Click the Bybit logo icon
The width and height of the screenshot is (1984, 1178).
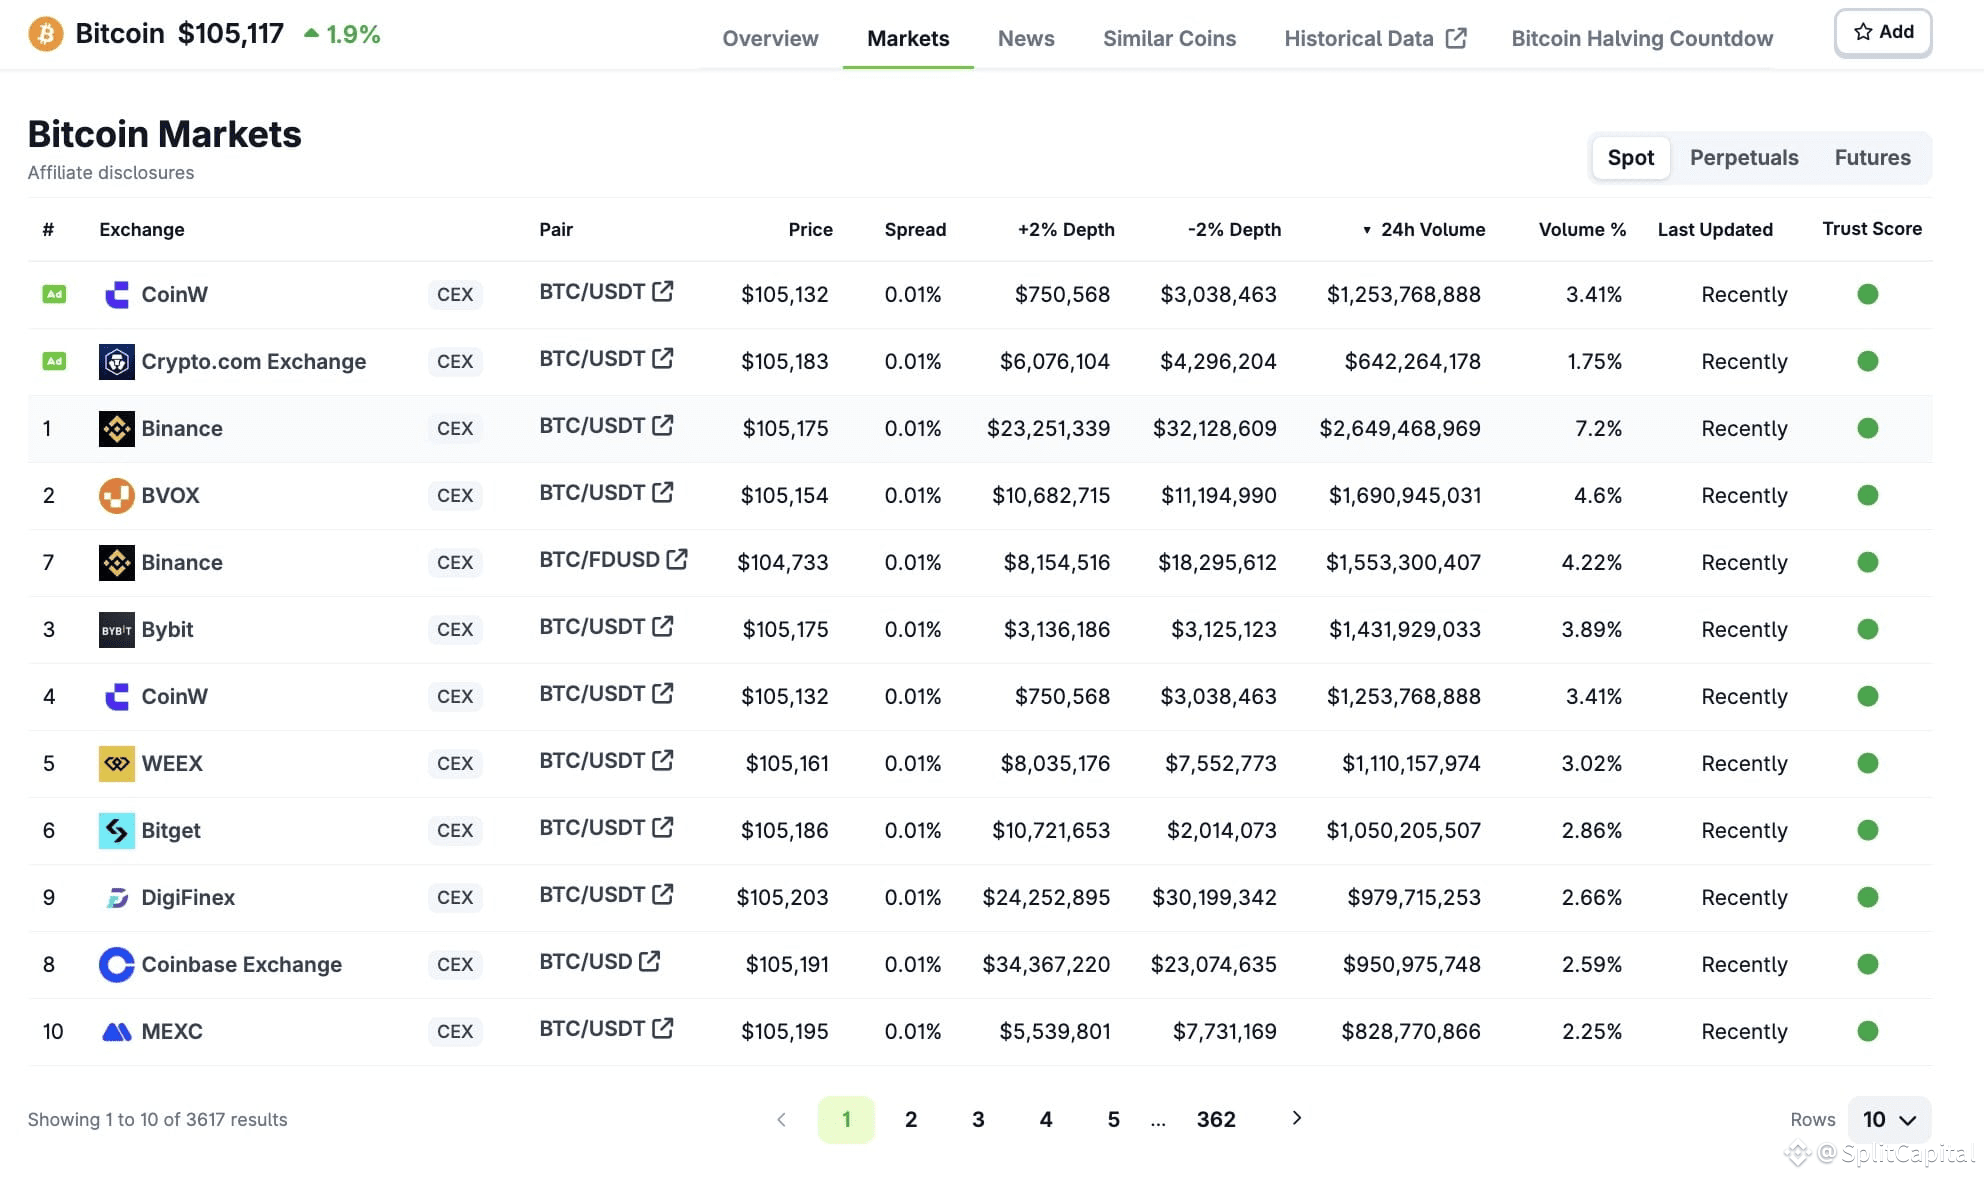(117, 629)
